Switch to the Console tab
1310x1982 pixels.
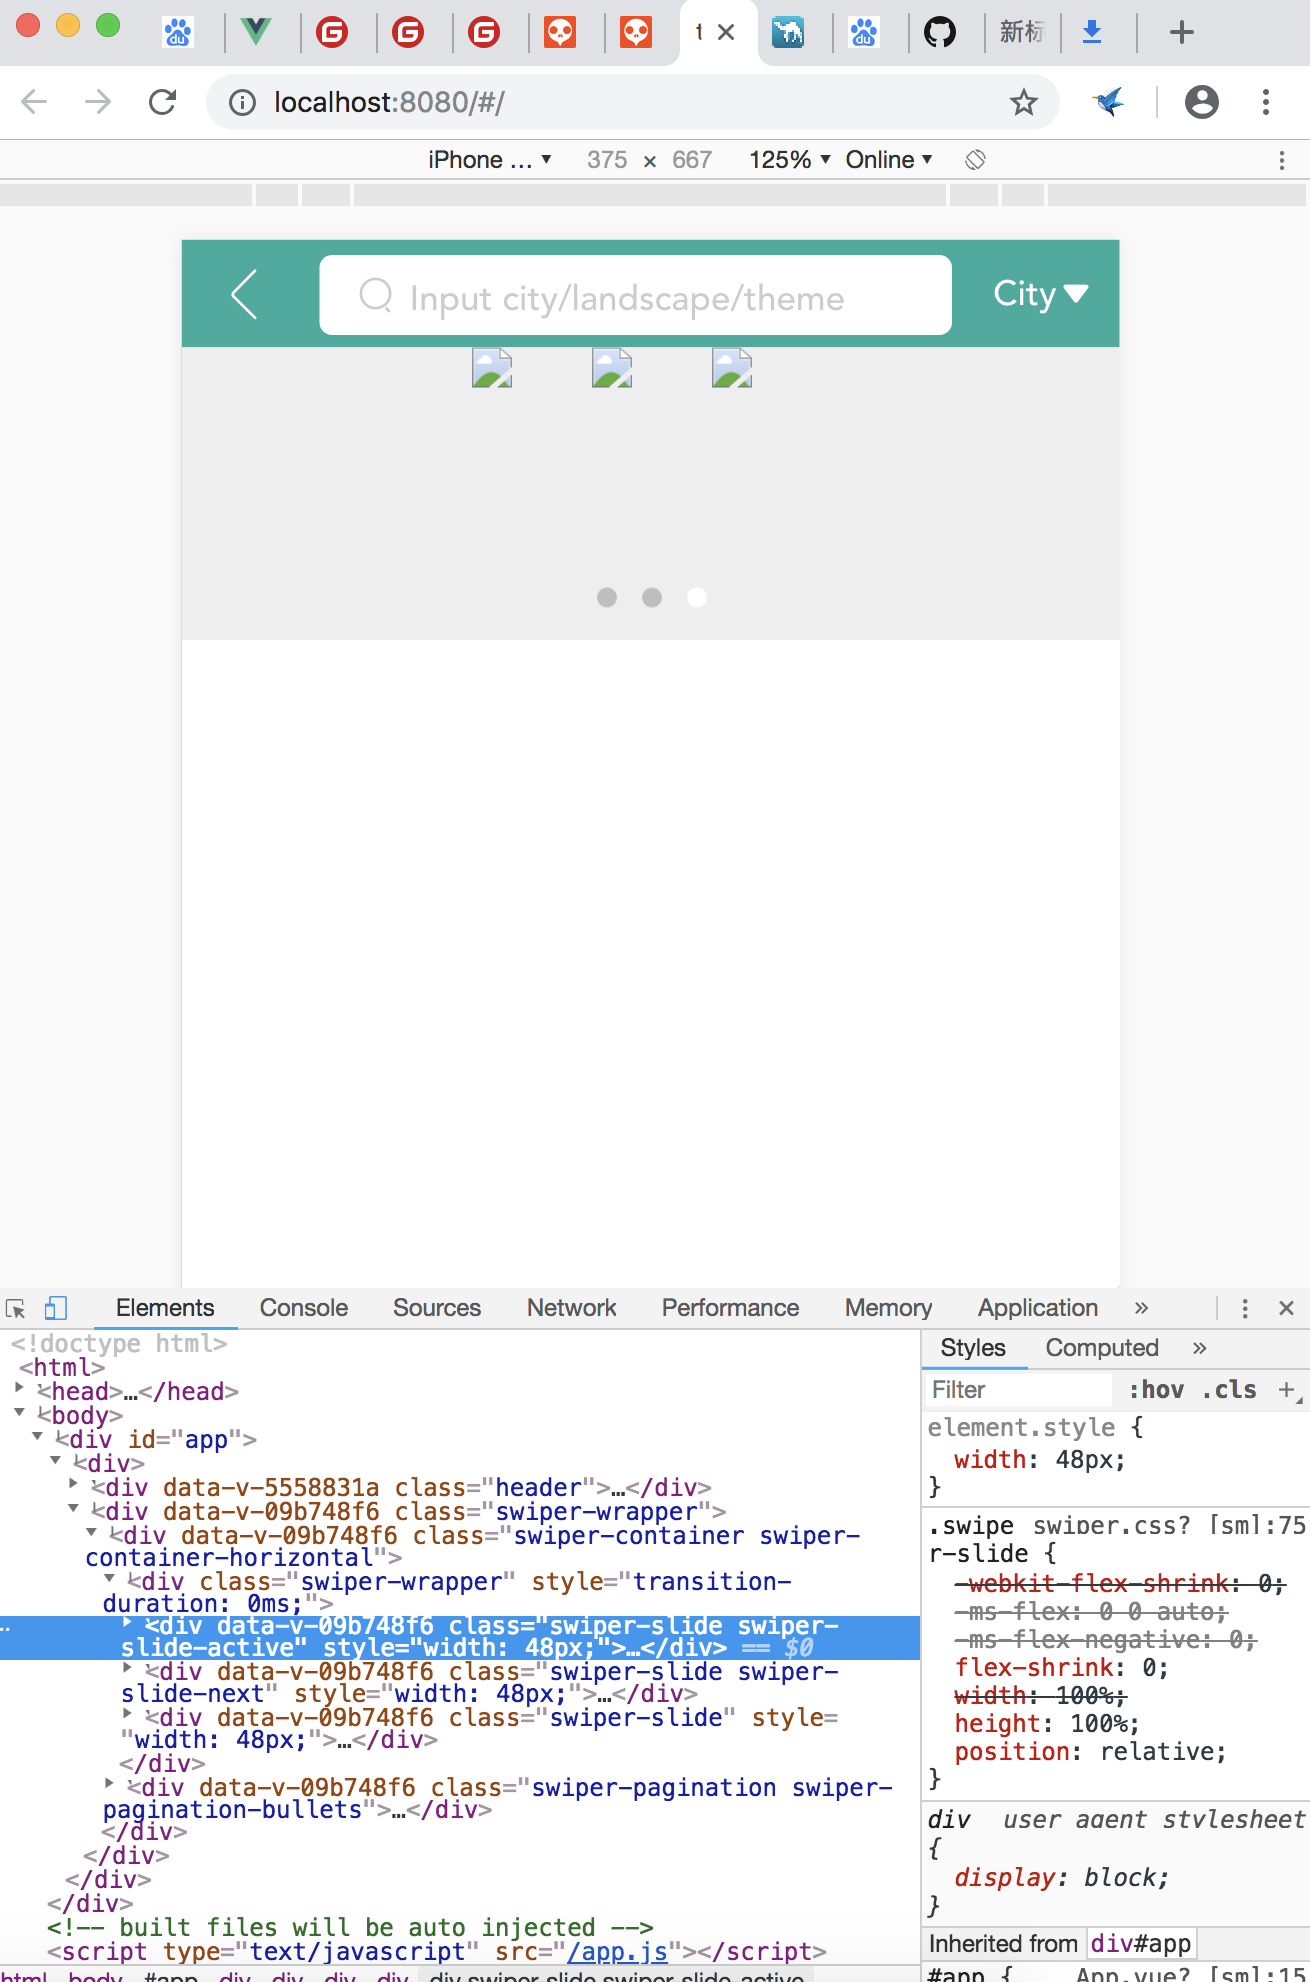pos(304,1308)
